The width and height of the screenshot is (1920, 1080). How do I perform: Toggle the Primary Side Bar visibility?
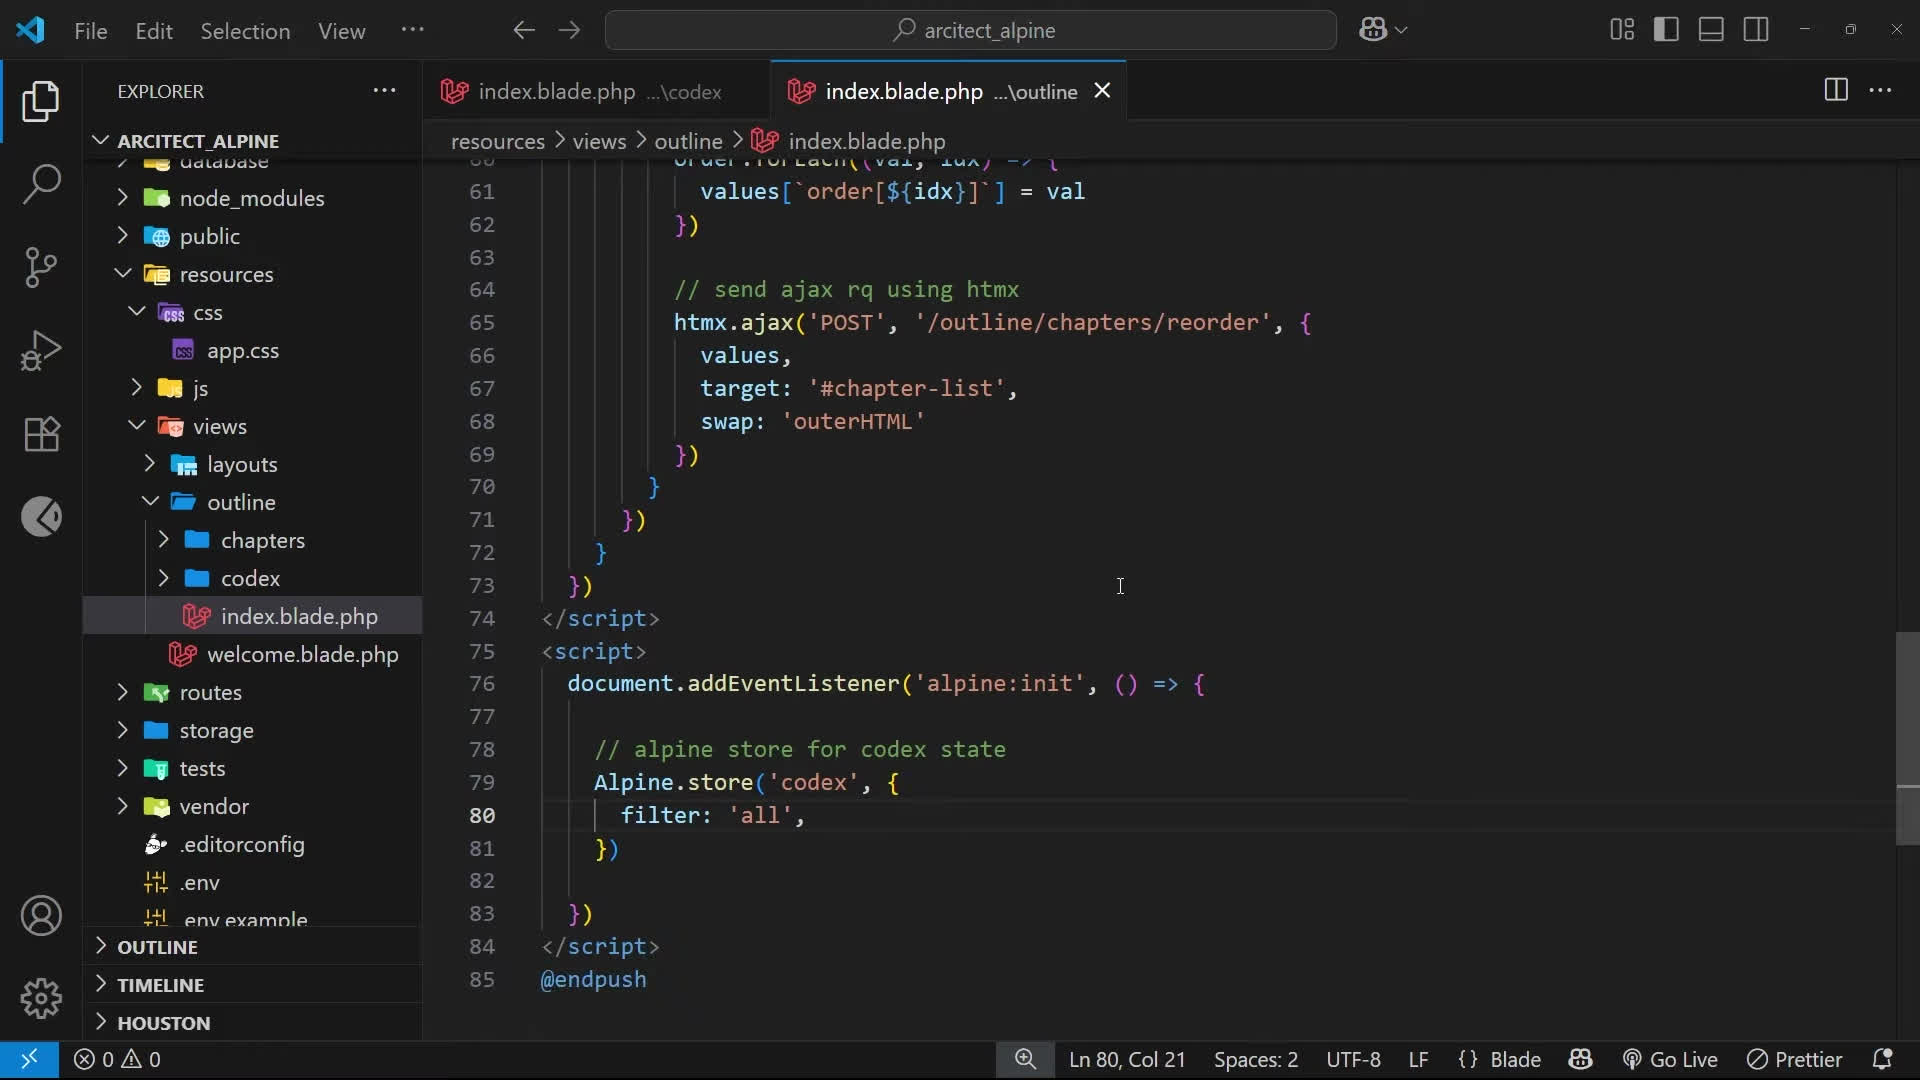tap(1666, 30)
